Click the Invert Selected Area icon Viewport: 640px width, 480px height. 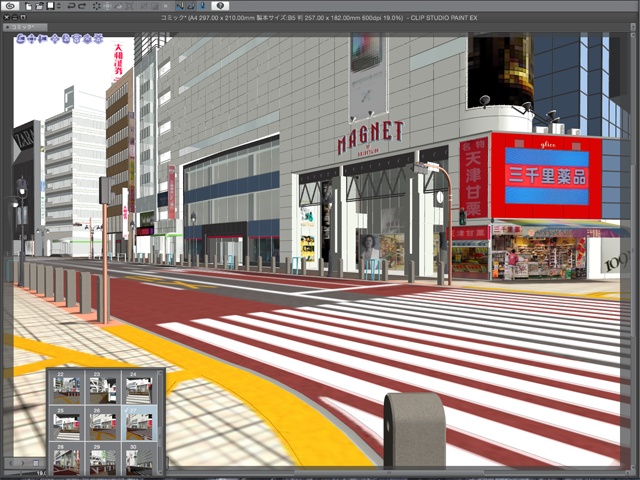coord(155,6)
